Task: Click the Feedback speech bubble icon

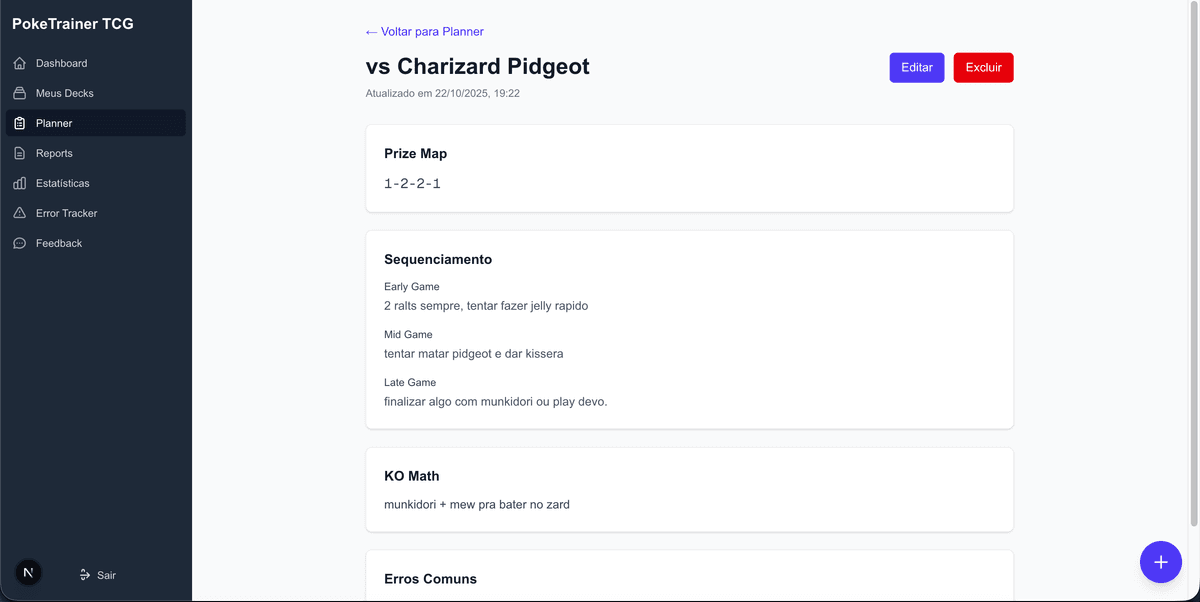Action: (x=20, y=243)
